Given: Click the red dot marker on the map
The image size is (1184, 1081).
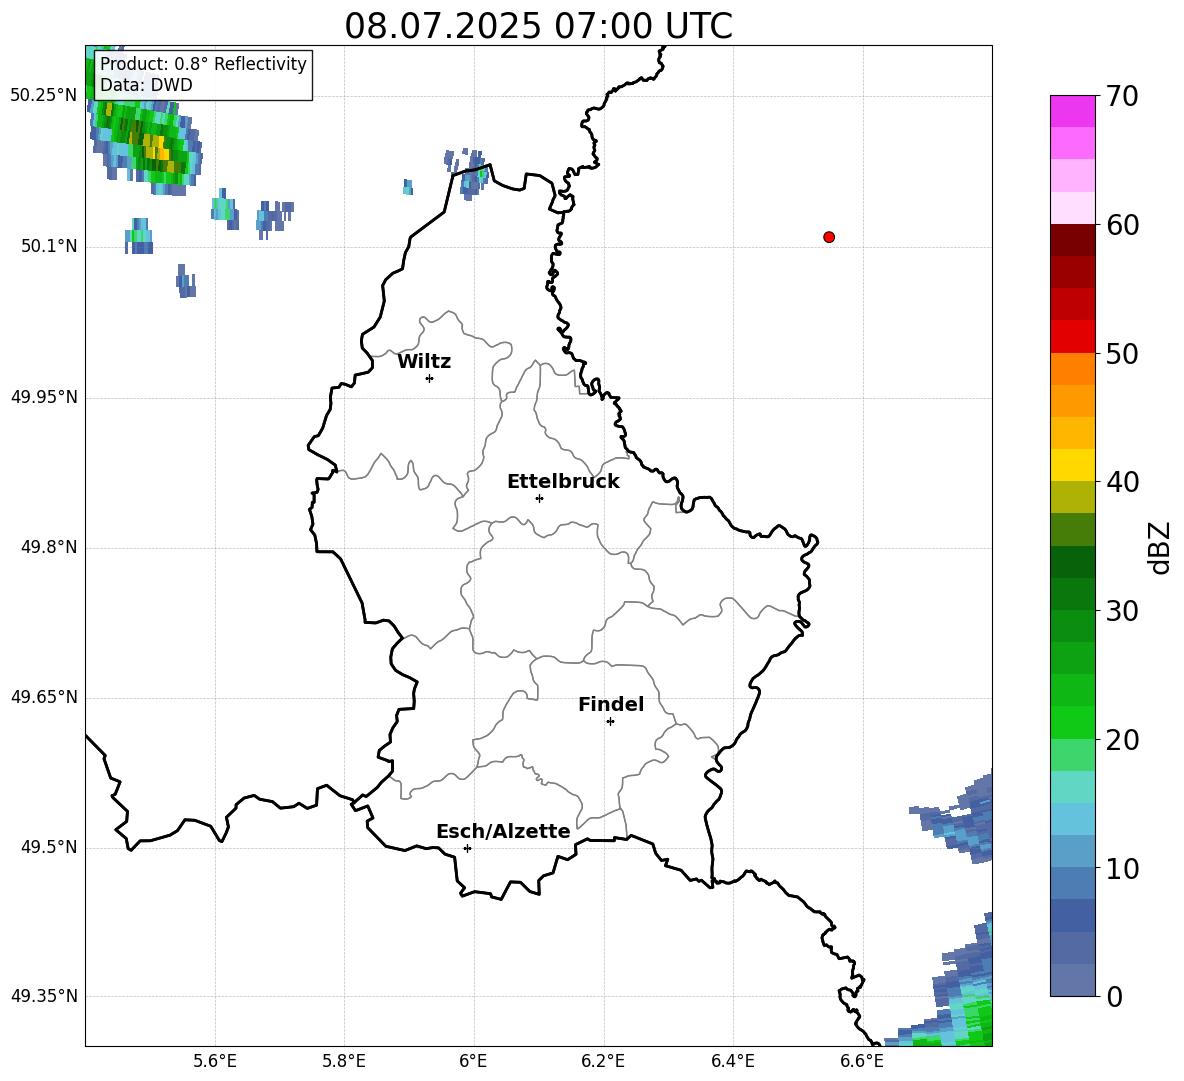Looking at the screenshot, I should coord(829,237).
